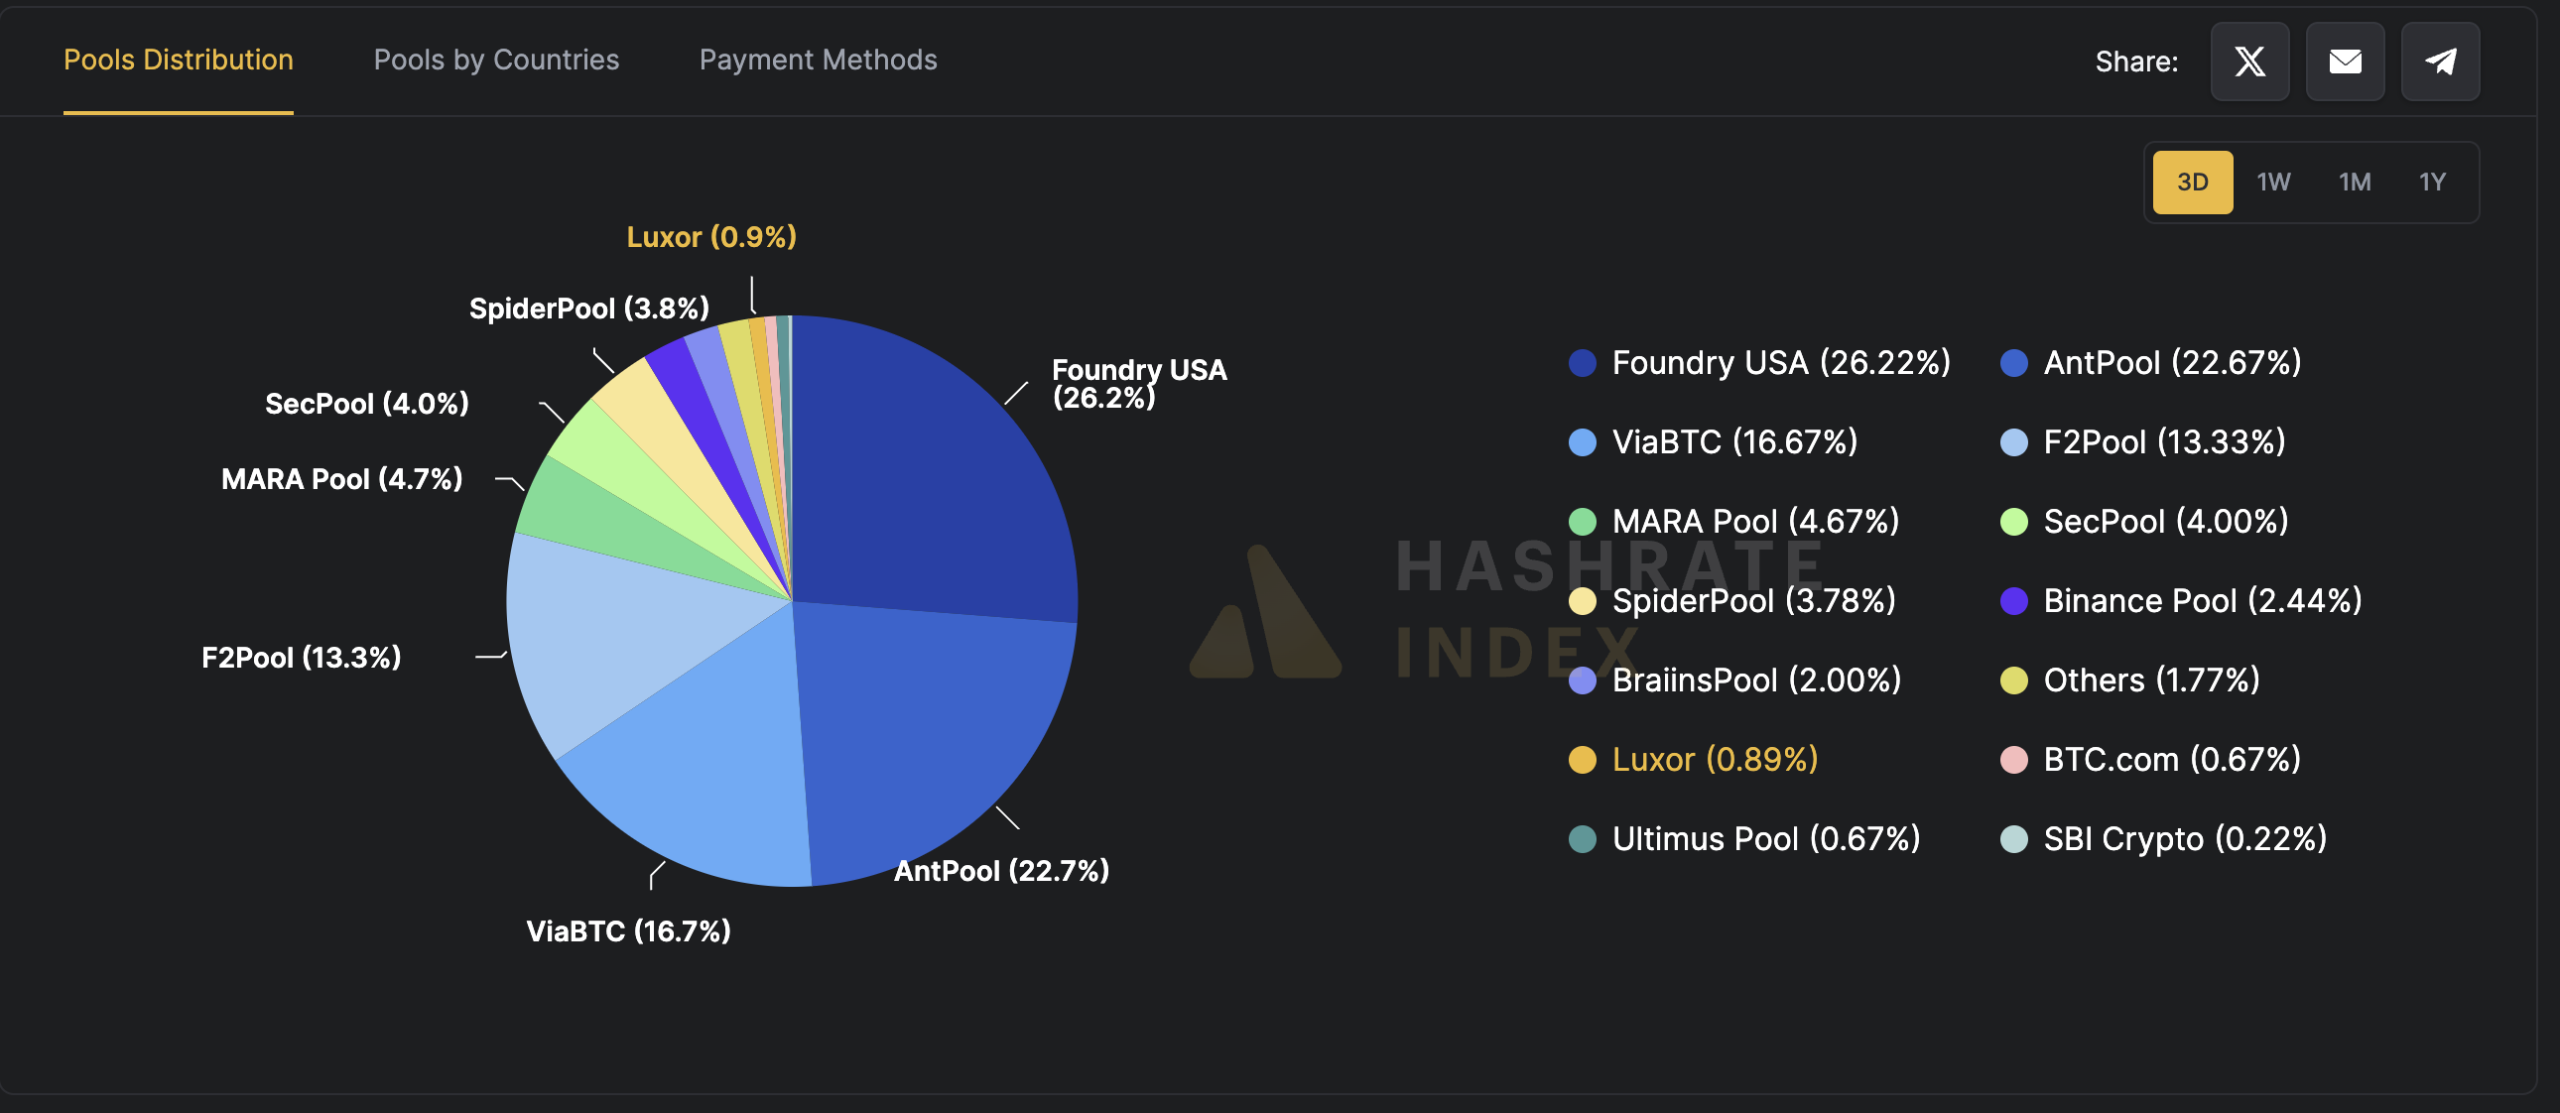Switch to the Payment Methods tab
2560x1113 pixels.
tap(818, 57)
